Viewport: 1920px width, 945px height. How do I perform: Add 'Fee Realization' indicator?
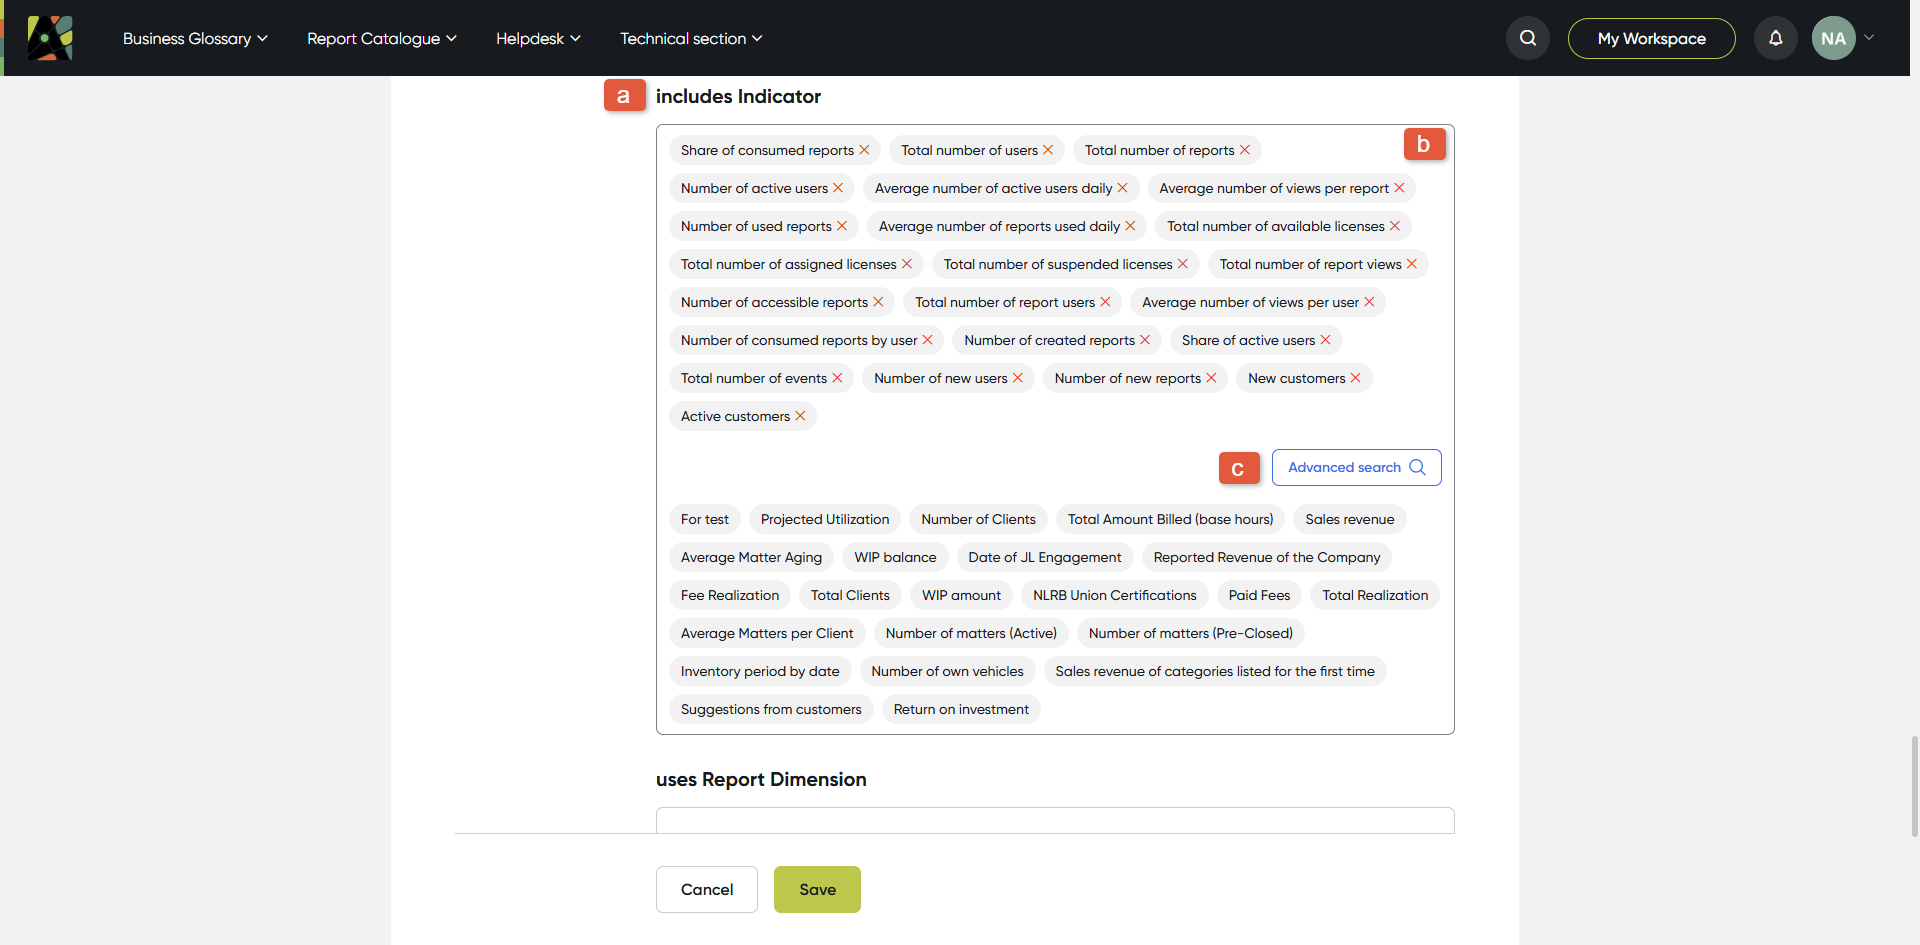730,595
